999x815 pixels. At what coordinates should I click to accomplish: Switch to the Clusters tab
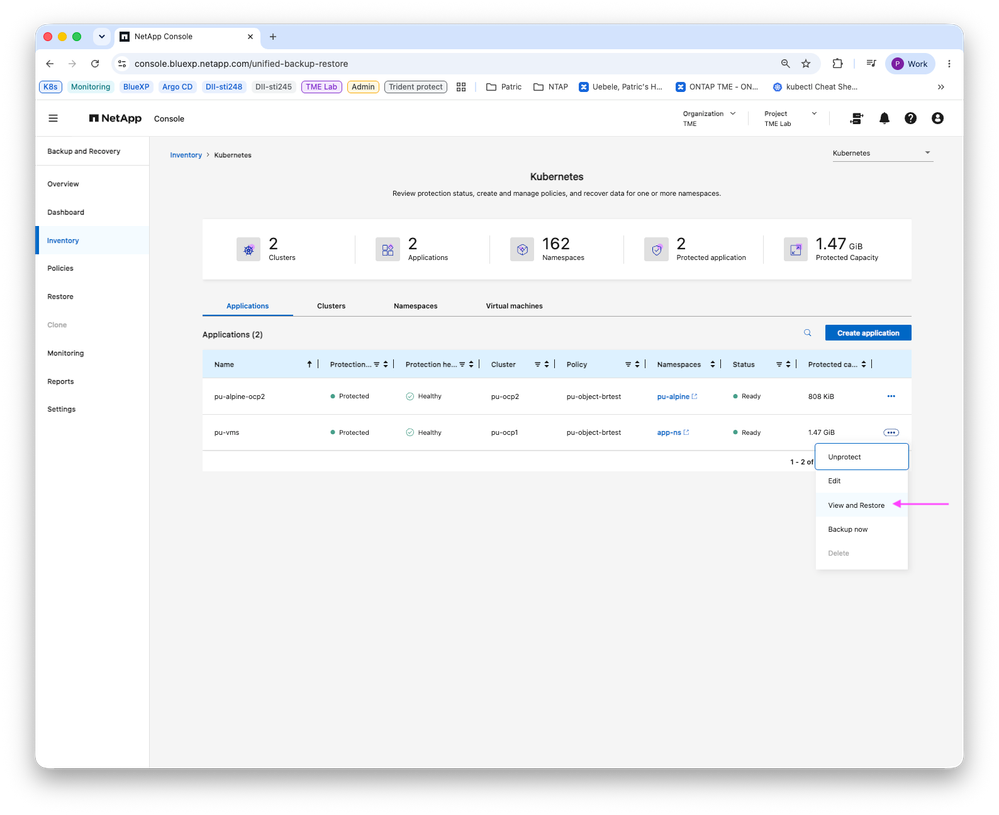point(331,306)
